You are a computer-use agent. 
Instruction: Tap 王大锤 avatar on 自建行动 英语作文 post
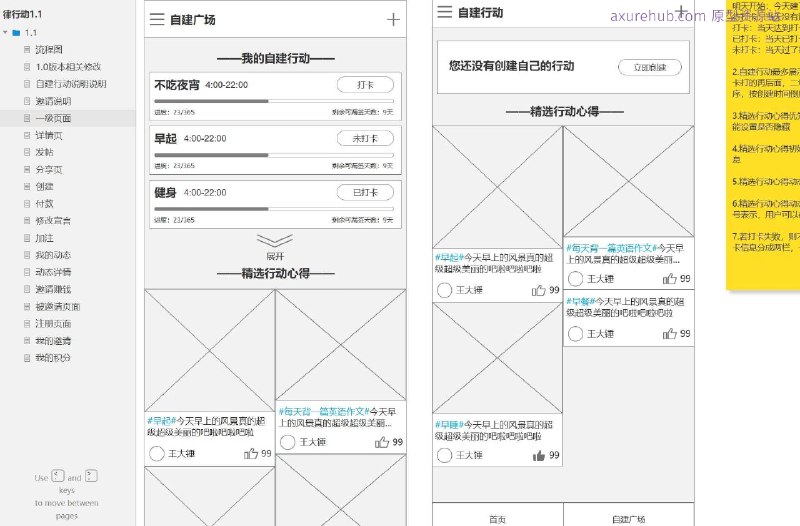pyautogui.click(x=576, y=279)
